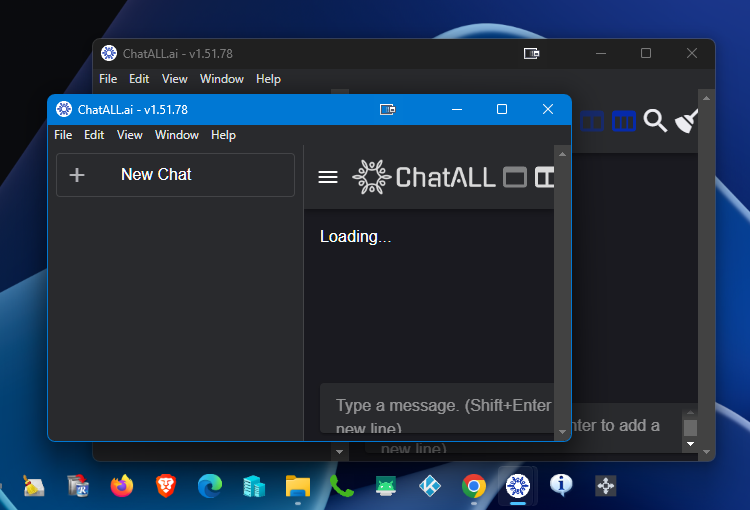
Task: Click the message input field in front window
Action: coord(437,408)
